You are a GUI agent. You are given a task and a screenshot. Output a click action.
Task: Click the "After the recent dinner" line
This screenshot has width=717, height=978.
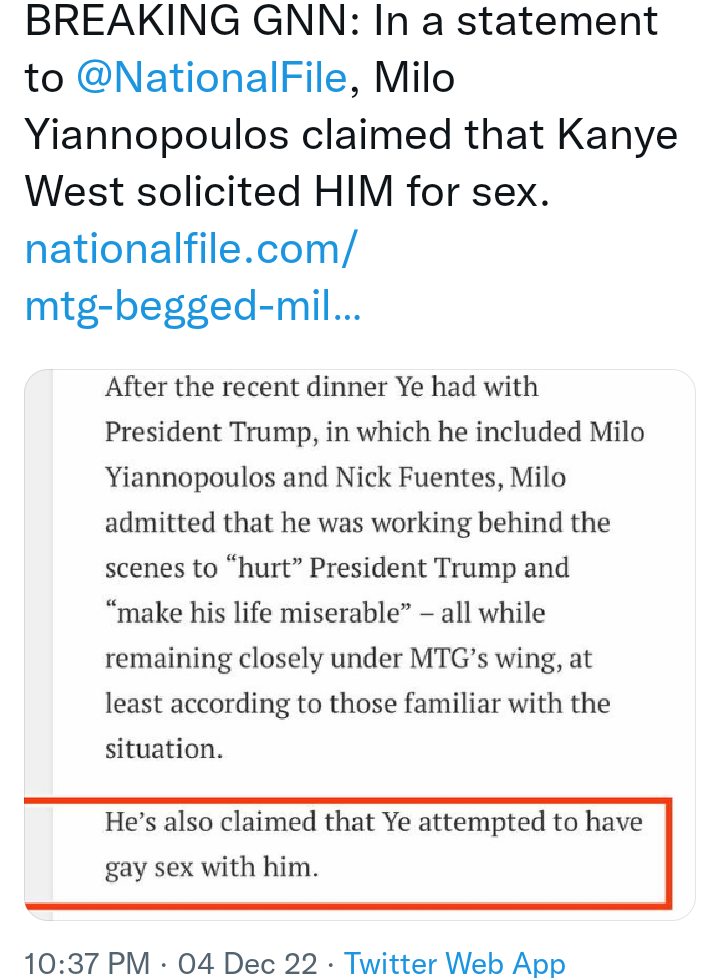[322, 387]
